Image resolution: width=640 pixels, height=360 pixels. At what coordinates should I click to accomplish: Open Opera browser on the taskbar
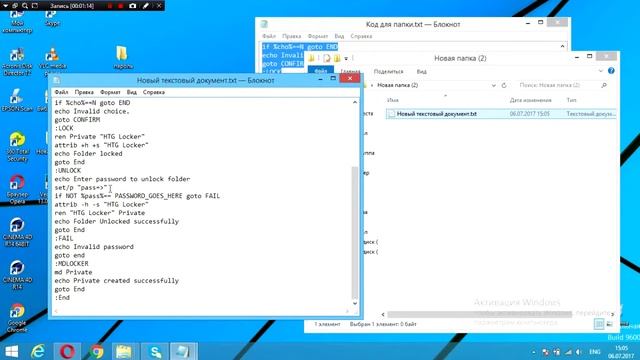[67, 351]
